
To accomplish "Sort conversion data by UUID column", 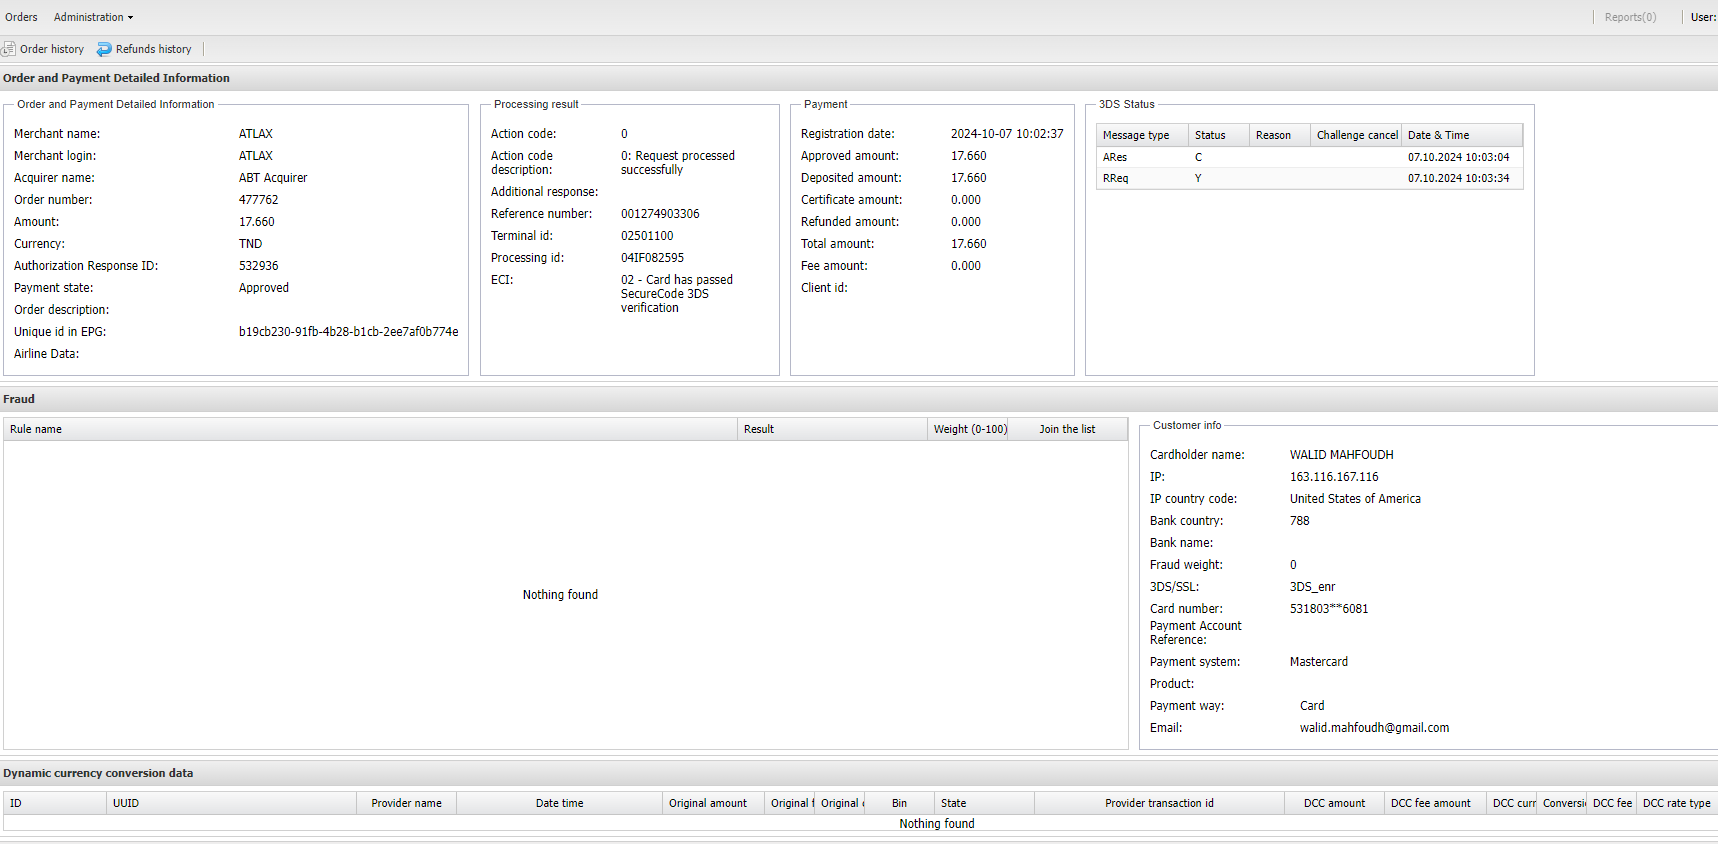I will click(230, 803).
